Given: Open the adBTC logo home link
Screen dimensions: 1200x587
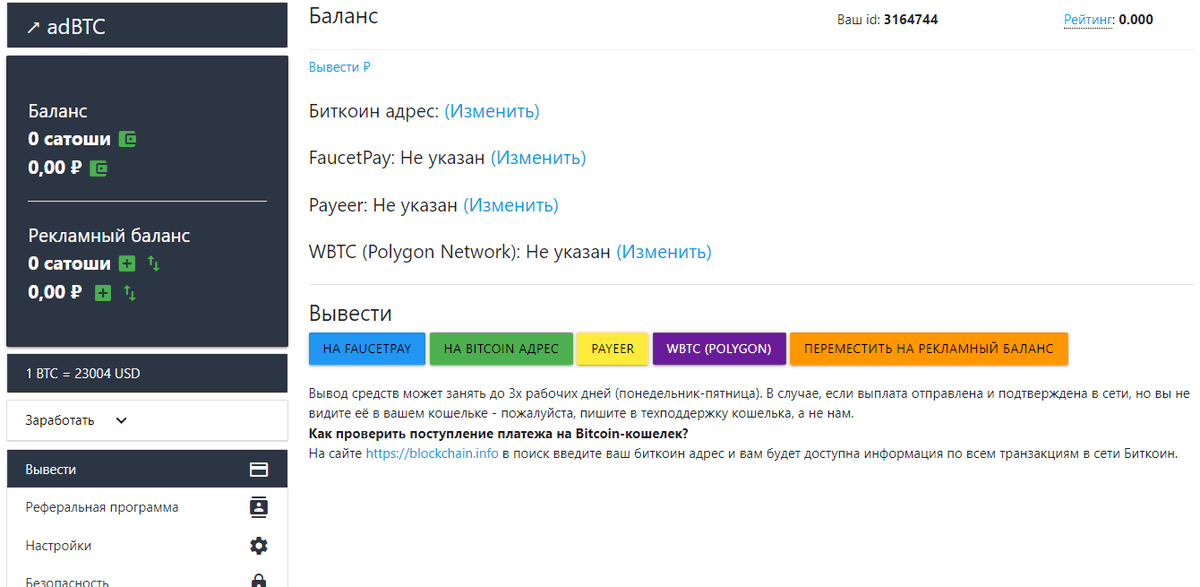Looking at the screenshot, I should (66, 28).
